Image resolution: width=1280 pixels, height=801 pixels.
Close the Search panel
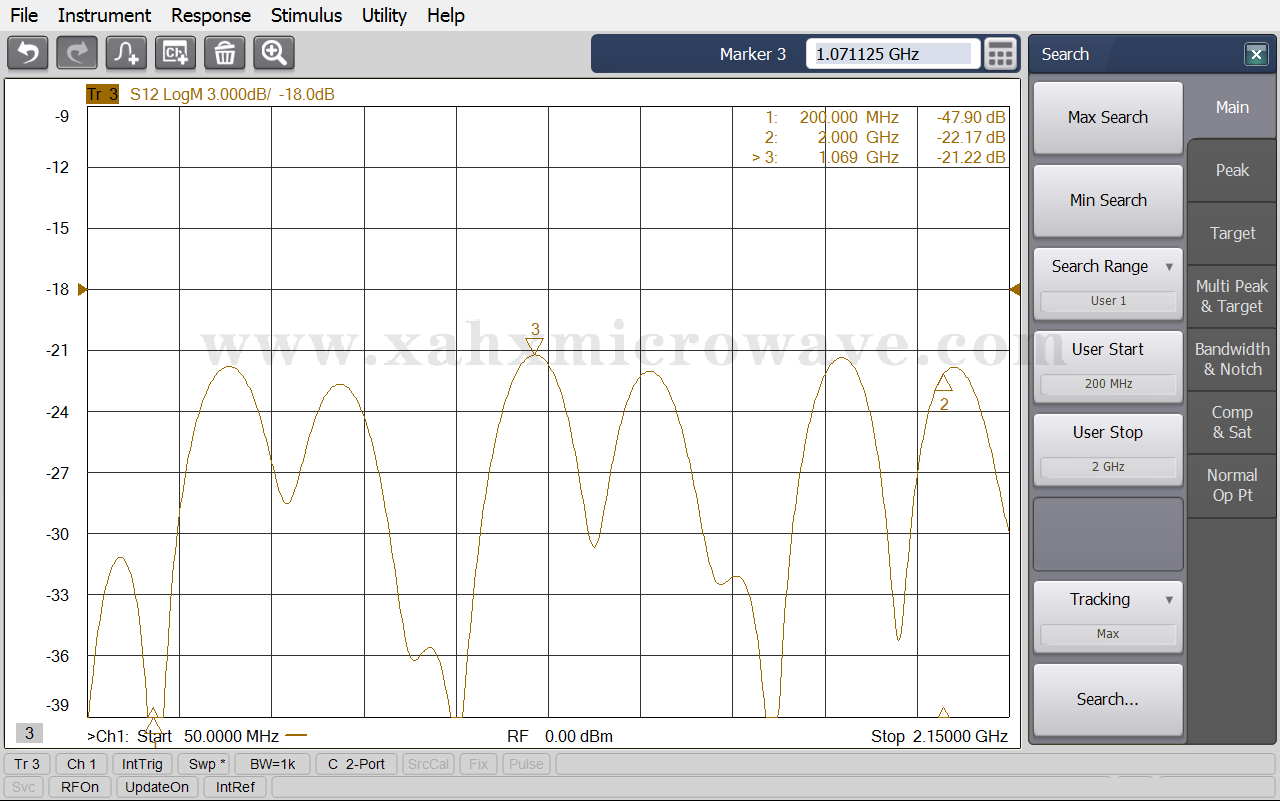[1256, 54]
